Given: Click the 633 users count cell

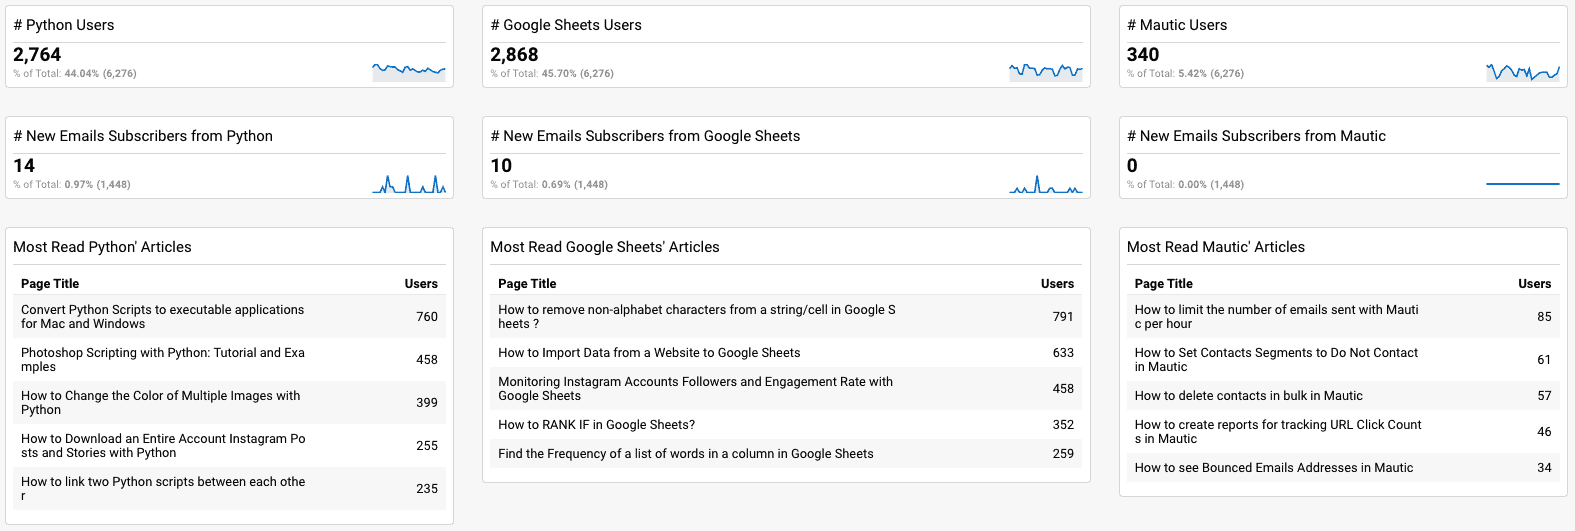Looking at the screenshot, I should [x=1063, y=353].
